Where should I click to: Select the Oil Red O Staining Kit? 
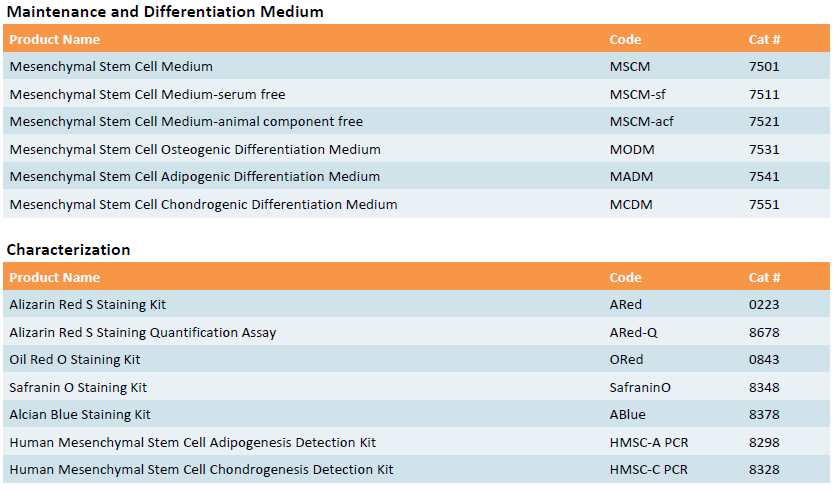pos(75,360)
